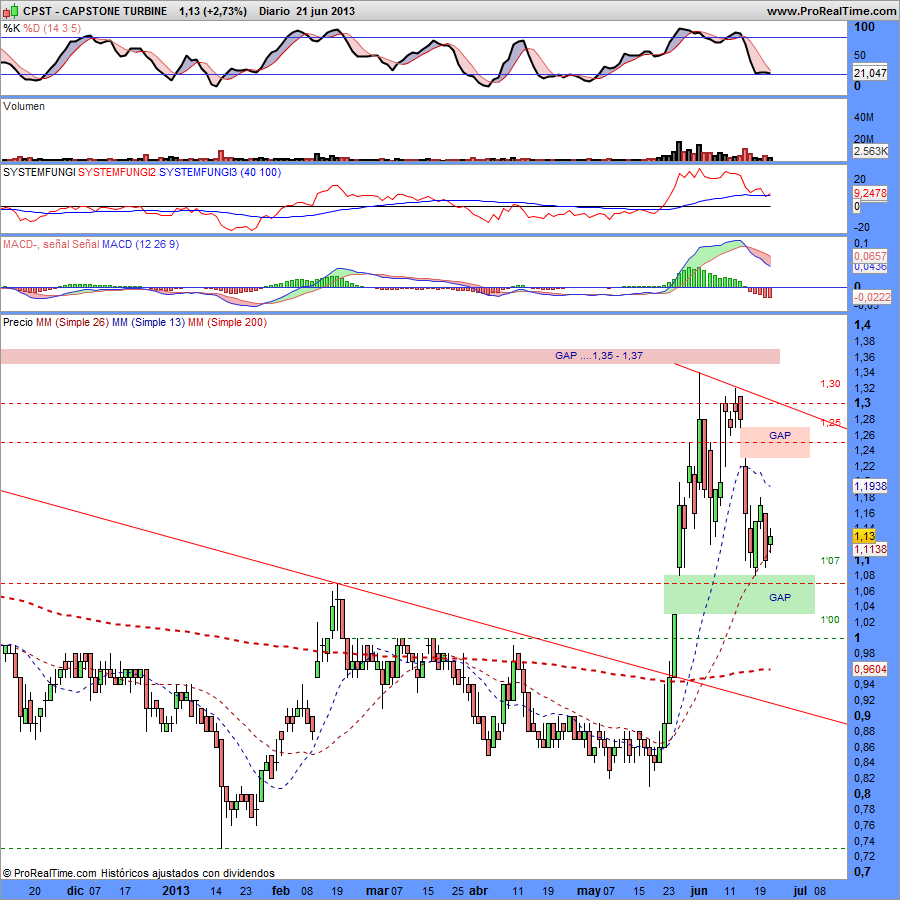This screenshot has height=900, width=900.
Task: Click the GAP label in the green zone
Action: click(x=779, y=598)
